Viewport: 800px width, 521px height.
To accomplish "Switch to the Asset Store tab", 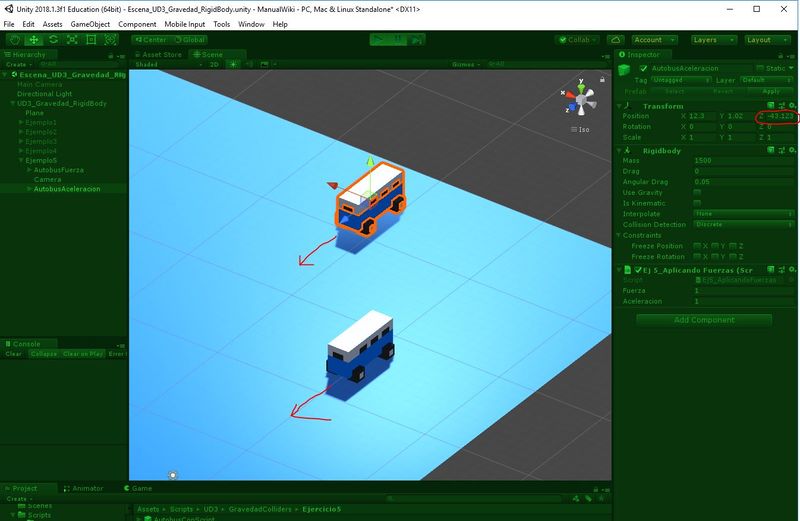I will pyautogui.click(x=159, y=55).
